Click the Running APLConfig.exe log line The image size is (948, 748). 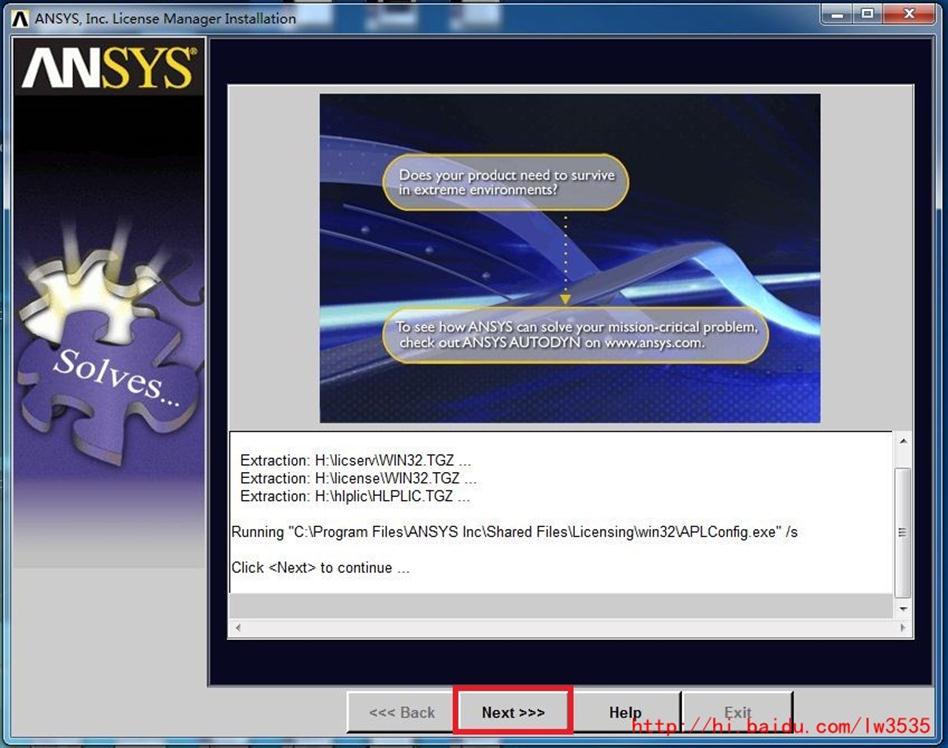(x=515, y=532)
